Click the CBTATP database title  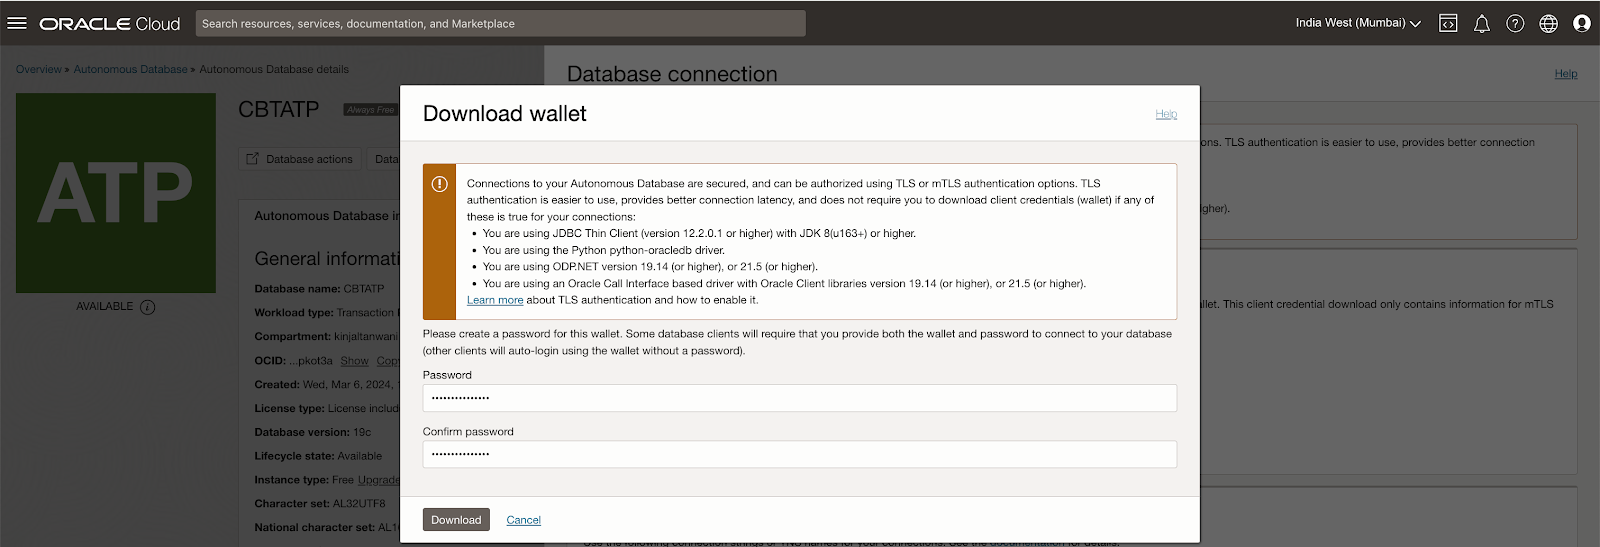pyautogui.click(x=278, y=110)
